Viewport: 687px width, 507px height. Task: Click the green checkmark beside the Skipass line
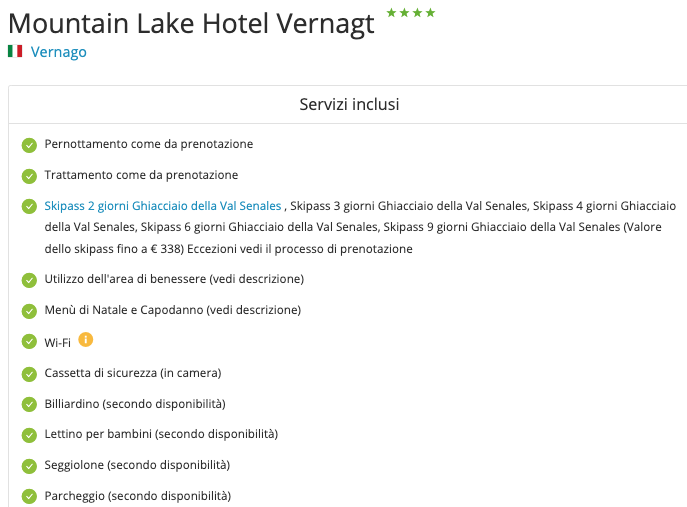(x=29, y=207)
